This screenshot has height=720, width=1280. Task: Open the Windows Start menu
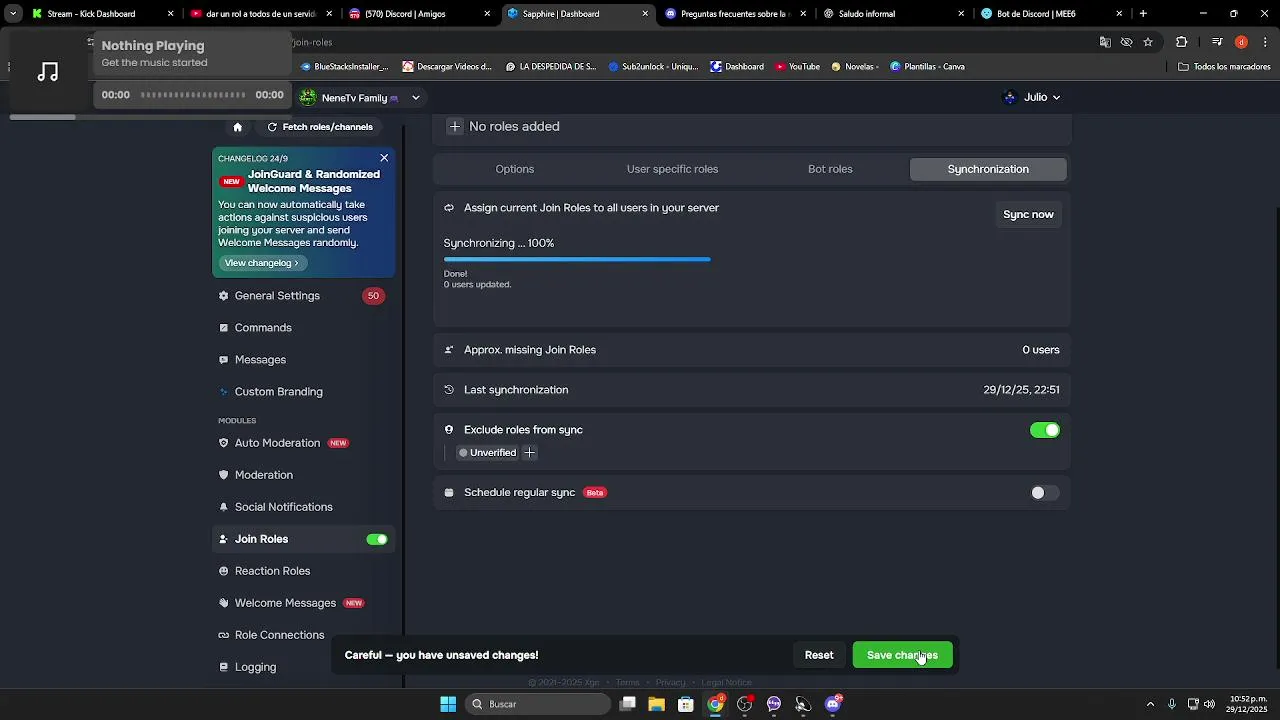pos(448,704)
